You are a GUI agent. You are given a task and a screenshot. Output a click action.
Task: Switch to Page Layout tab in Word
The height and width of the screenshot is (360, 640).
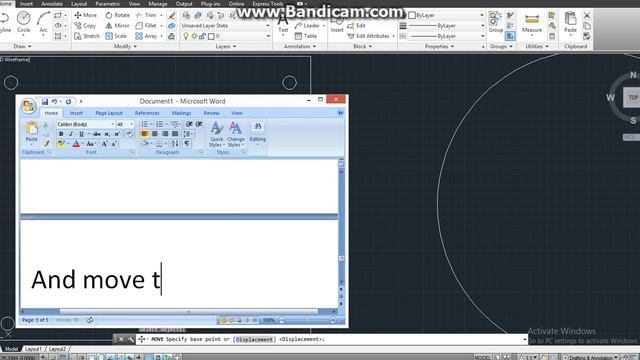[x=109, y=113]
